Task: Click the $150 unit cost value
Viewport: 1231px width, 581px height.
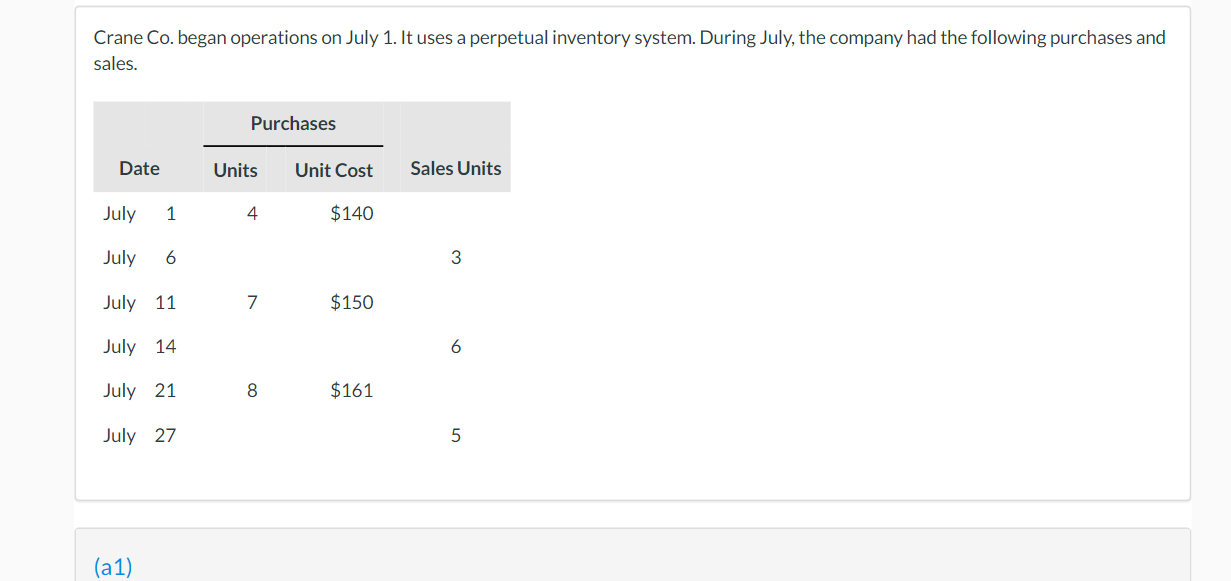Action: pyautogui.click(x=352, y=302)
